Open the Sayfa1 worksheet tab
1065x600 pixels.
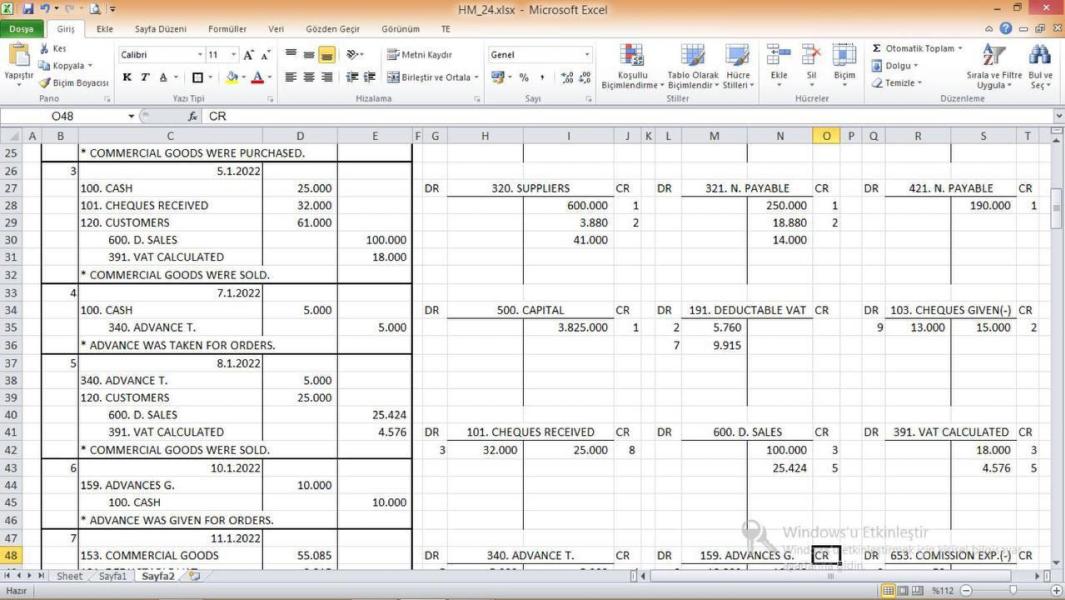[x=112, y=576]
